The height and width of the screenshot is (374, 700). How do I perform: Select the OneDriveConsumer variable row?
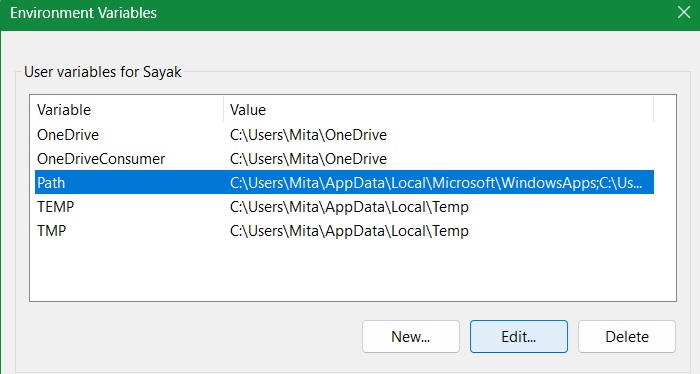pos(344,159)
